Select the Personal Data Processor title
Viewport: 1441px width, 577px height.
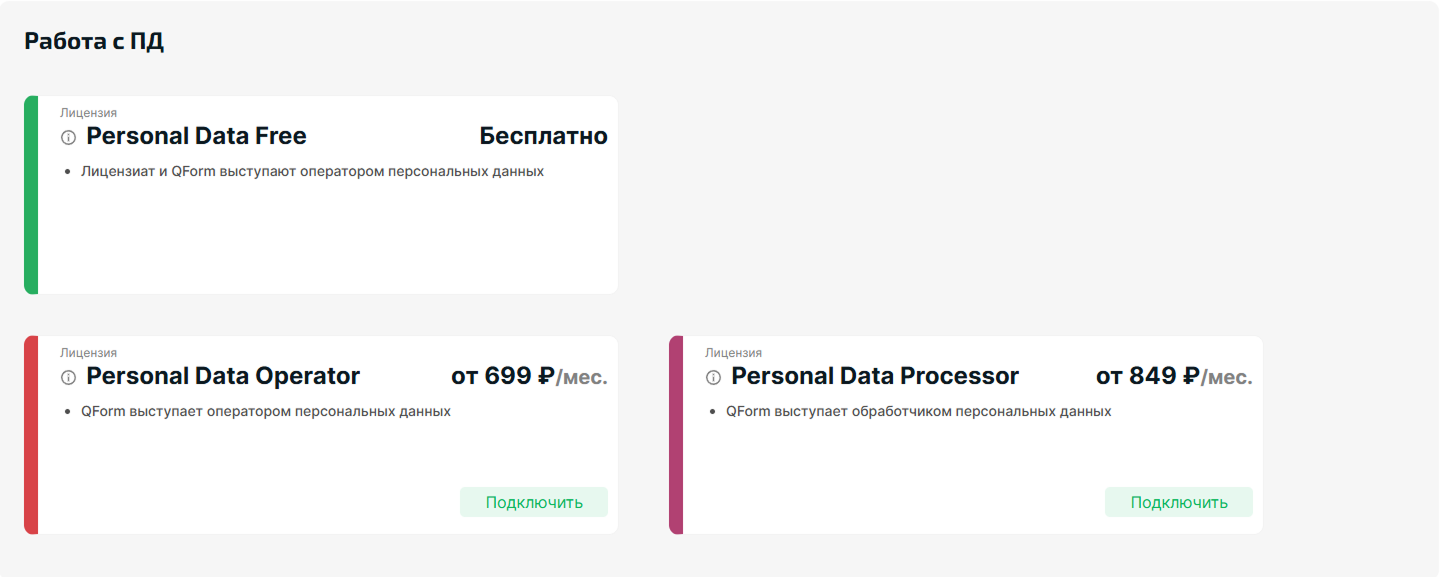(875, 376)
